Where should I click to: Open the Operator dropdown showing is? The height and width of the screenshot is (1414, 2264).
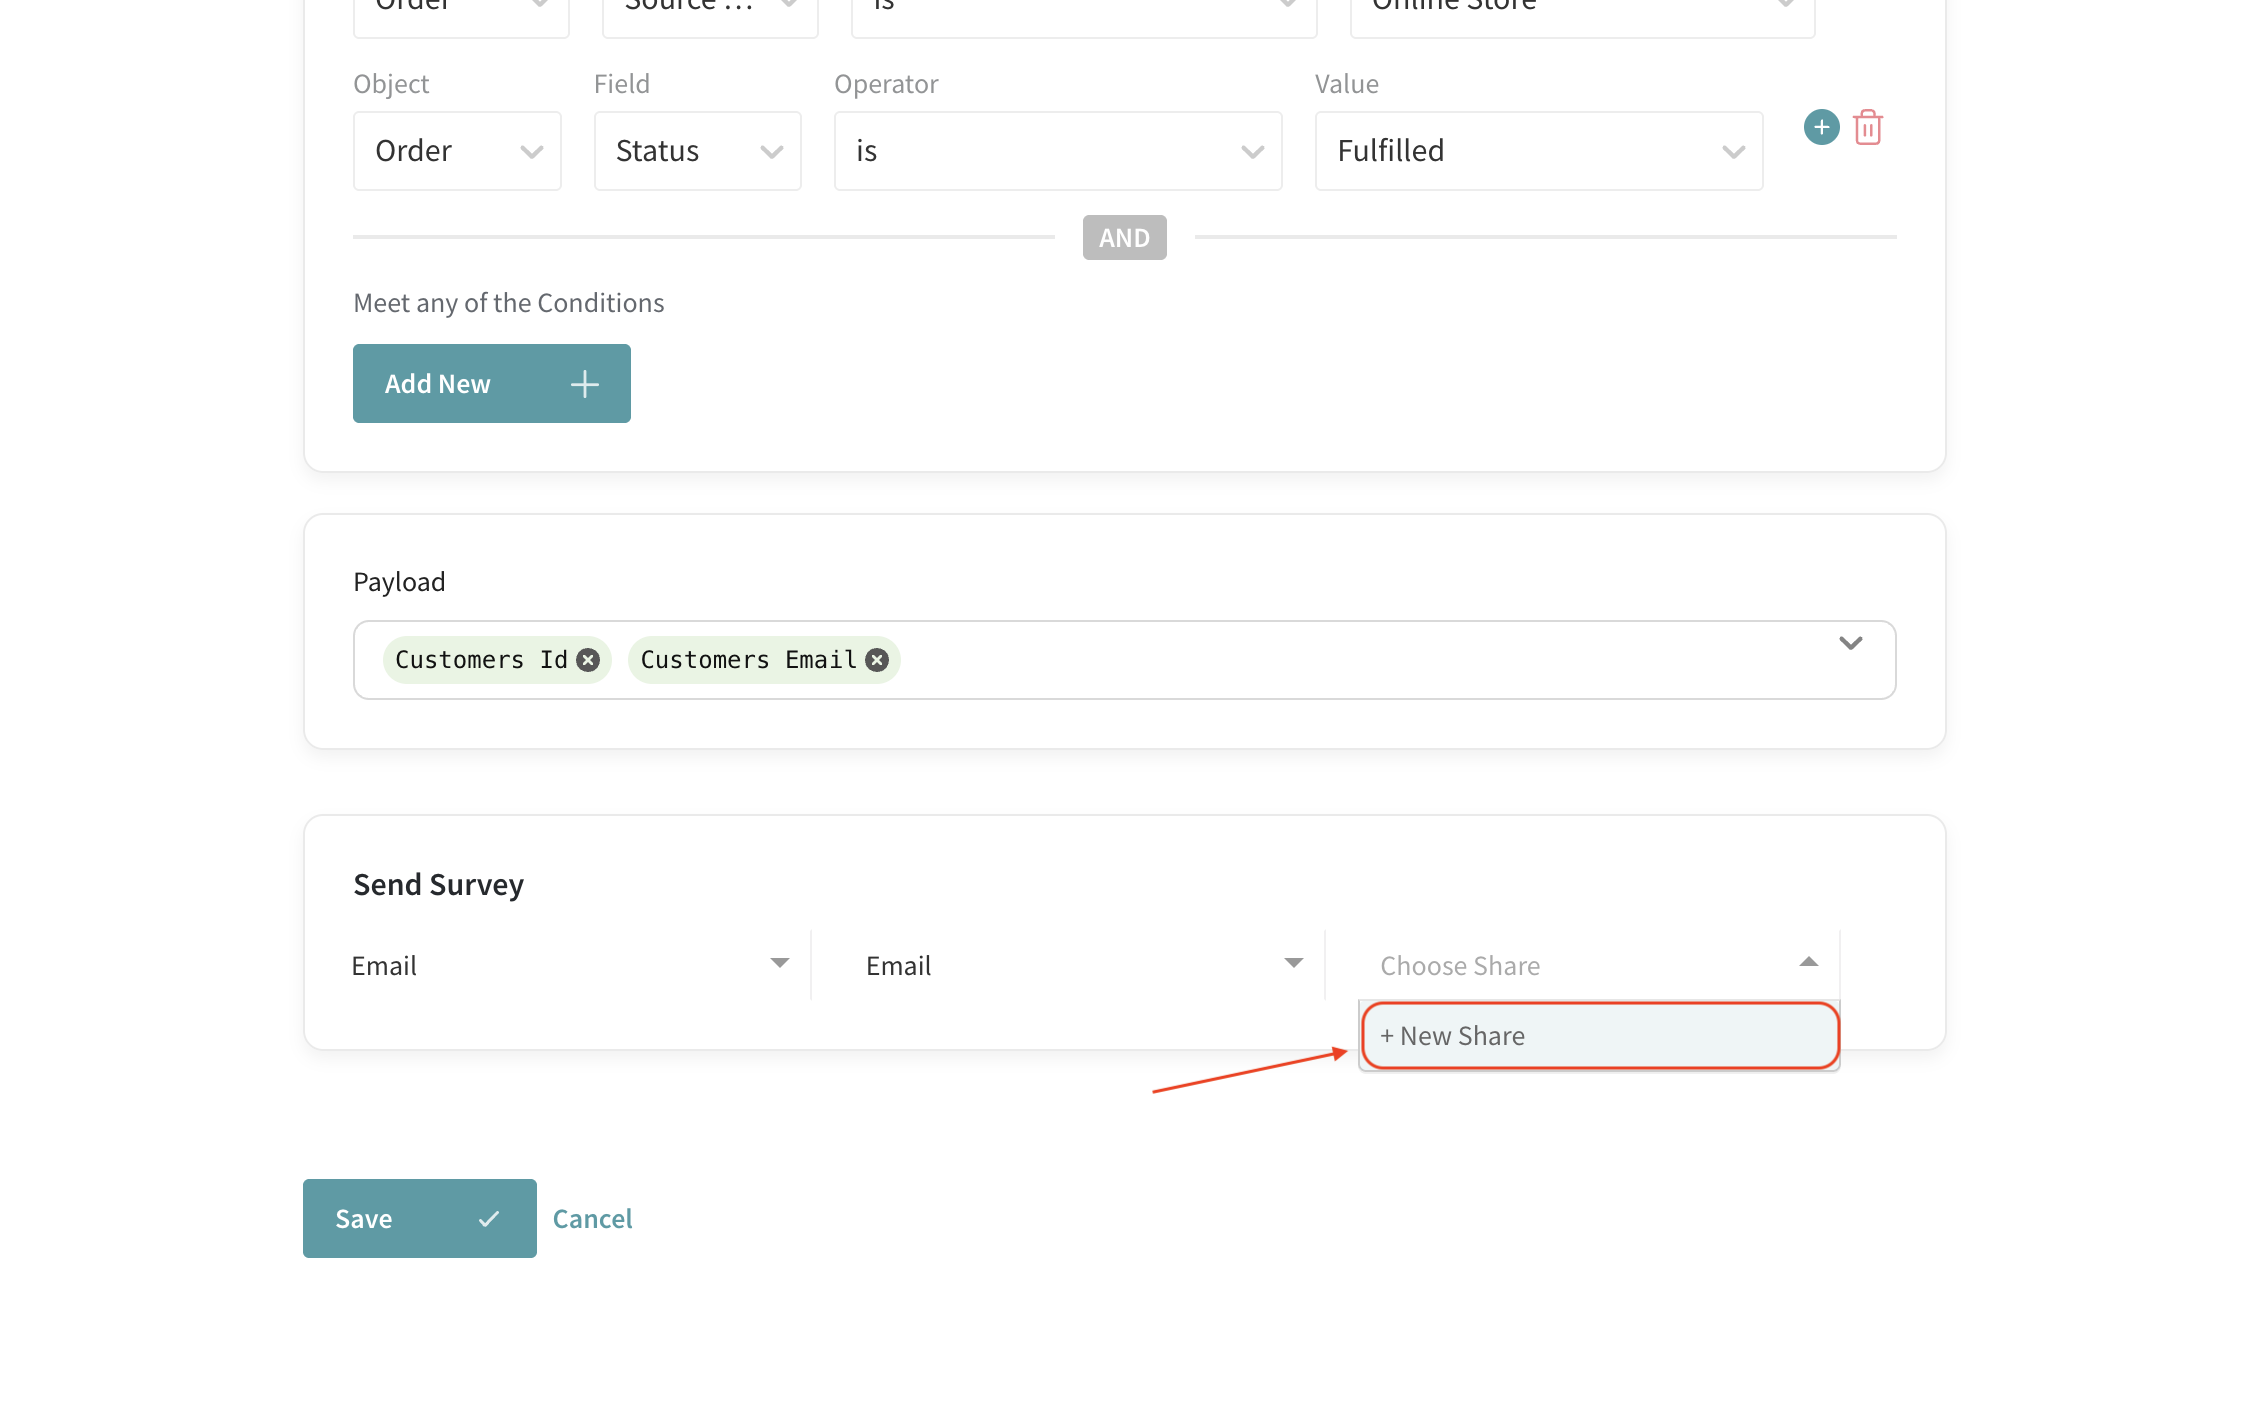tap(1057, 151)
